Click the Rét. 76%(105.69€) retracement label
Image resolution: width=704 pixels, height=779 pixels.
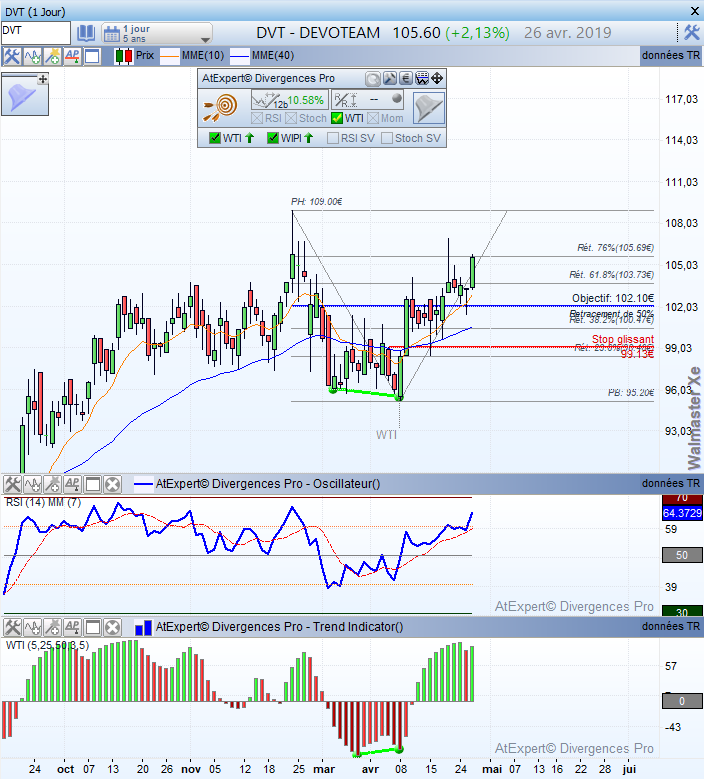click(616, 247)
